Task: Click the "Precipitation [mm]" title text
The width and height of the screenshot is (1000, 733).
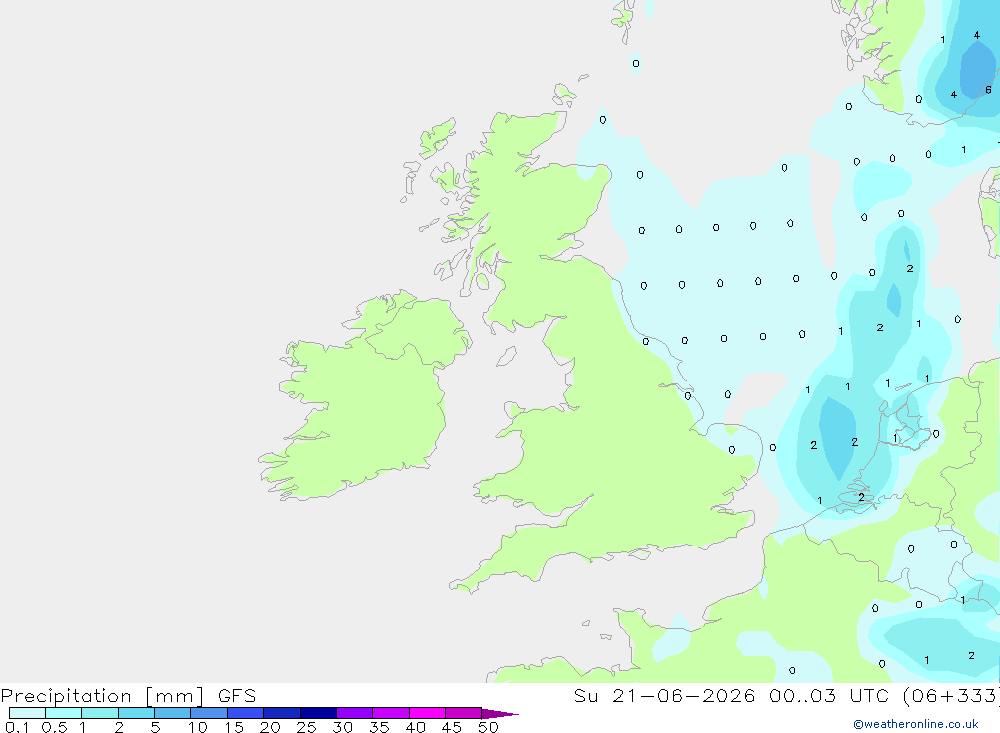Action: point(102,696)
